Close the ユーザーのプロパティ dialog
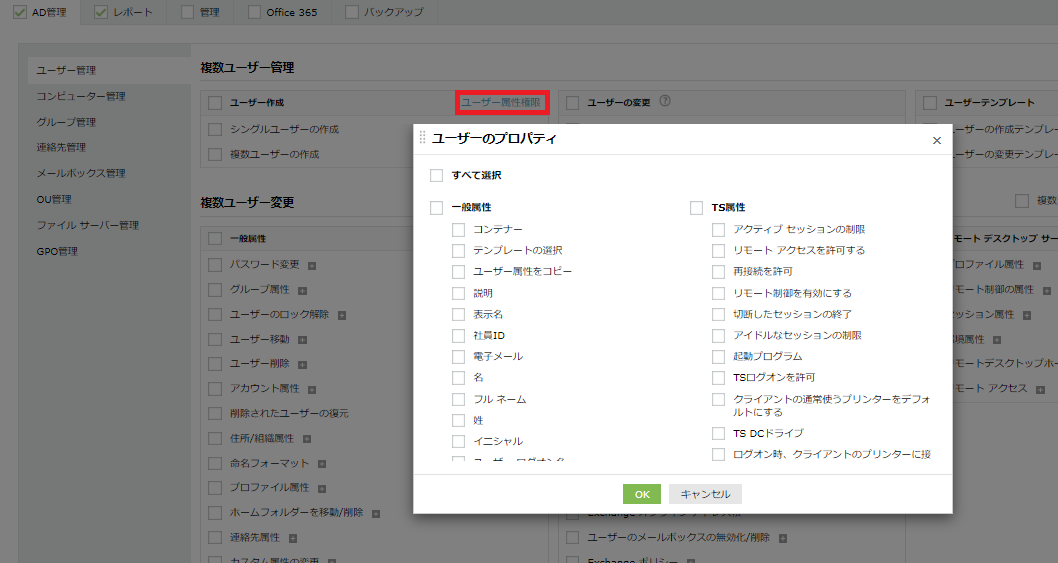The width and height of the screenshot is (1058, 563). click(937, 140)
